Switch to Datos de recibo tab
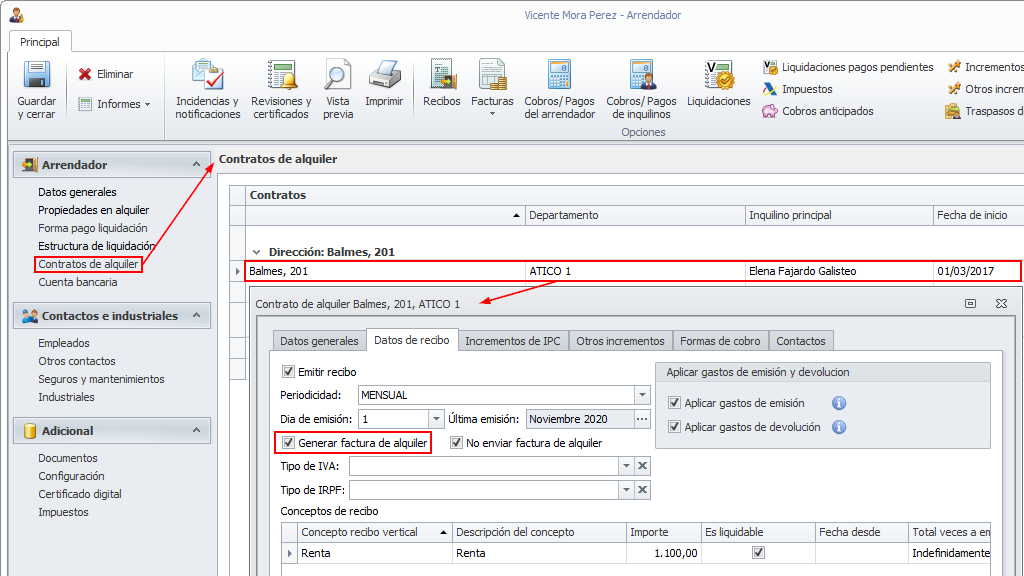This screenshot has height=576, width=1024. (x=412, y=340)
